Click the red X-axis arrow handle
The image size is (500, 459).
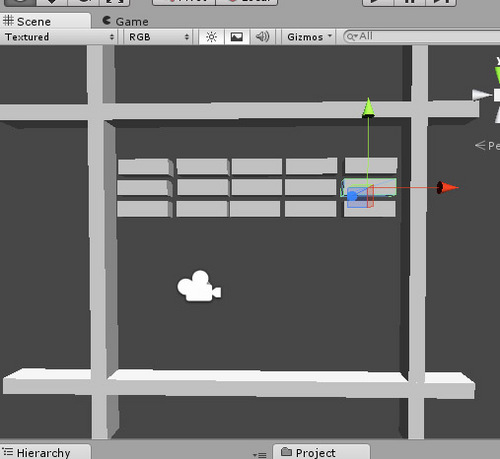click(448, 188)
